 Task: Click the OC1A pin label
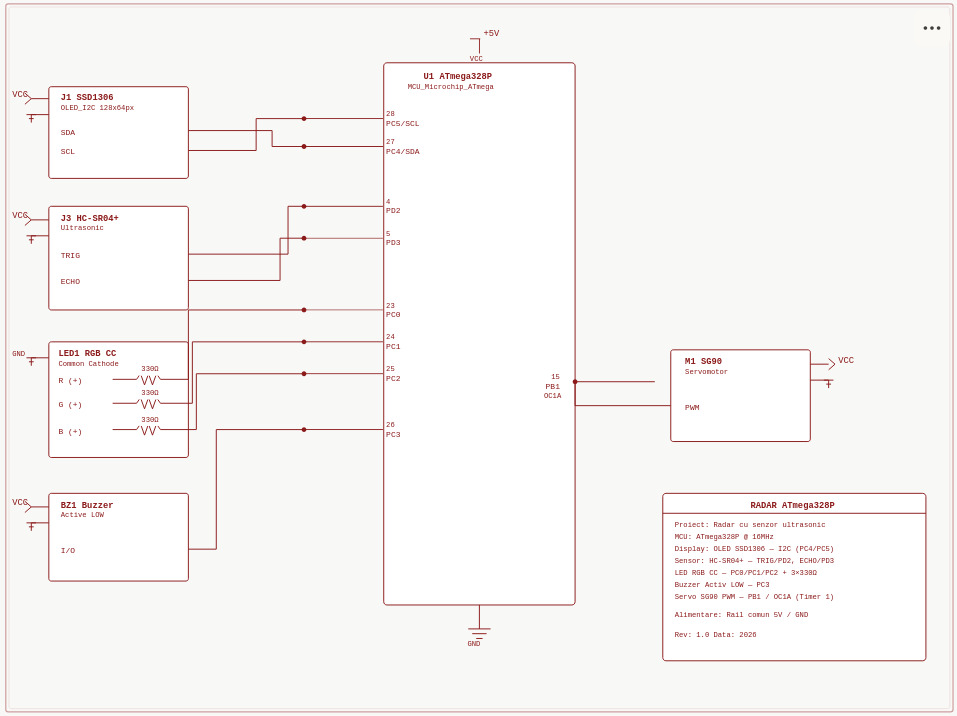click(x=552, y=396)
